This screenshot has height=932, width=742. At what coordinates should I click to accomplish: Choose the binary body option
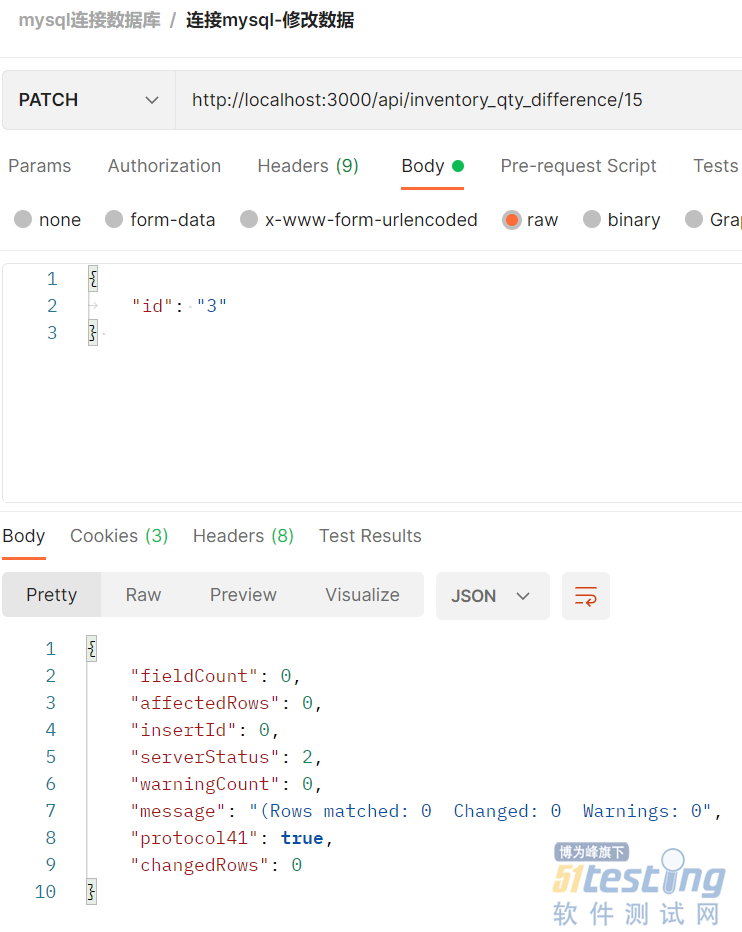pyautogui.click(x=592, y=220)
